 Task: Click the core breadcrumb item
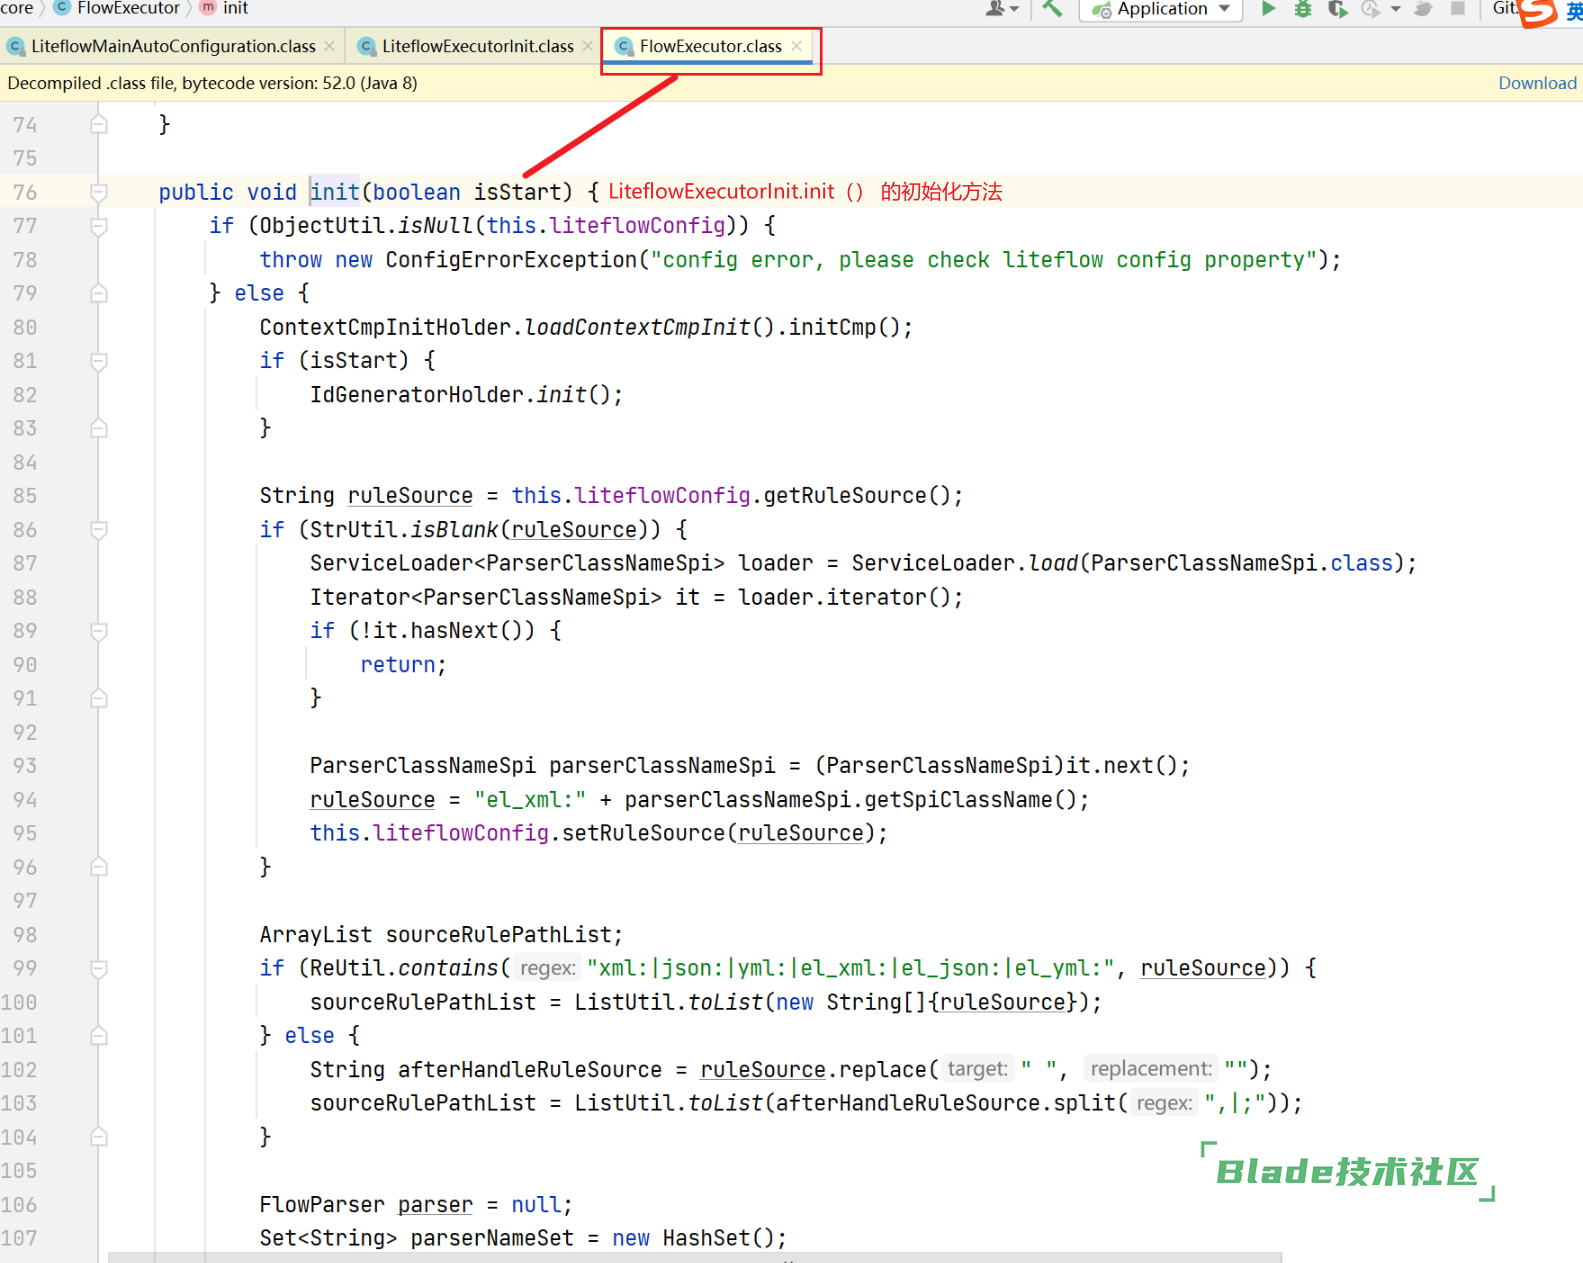[17, 8]
